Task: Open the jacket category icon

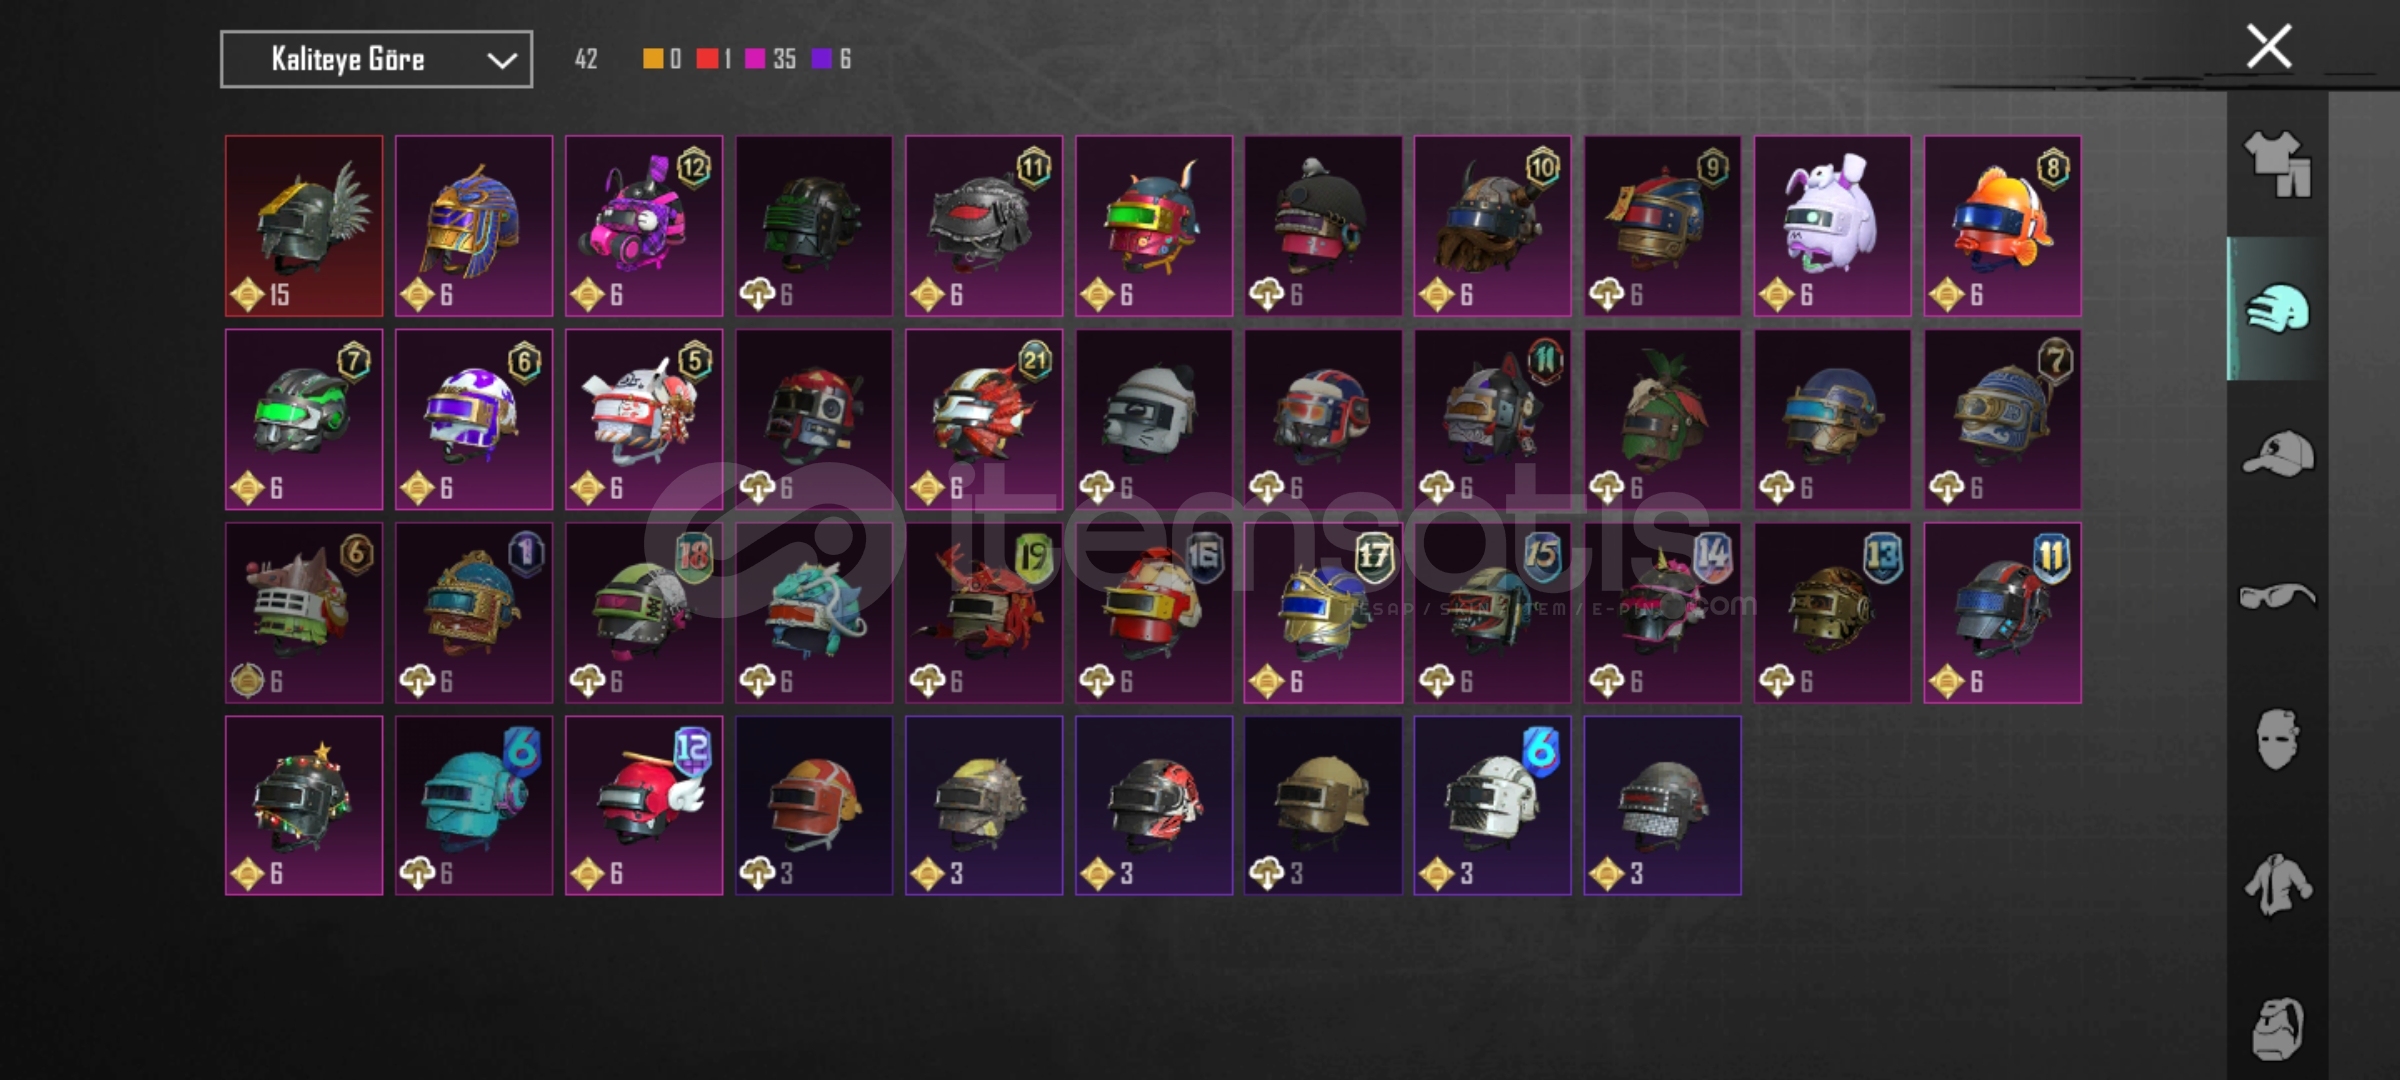Action: pyautogui.click(x=2277, y=884)
